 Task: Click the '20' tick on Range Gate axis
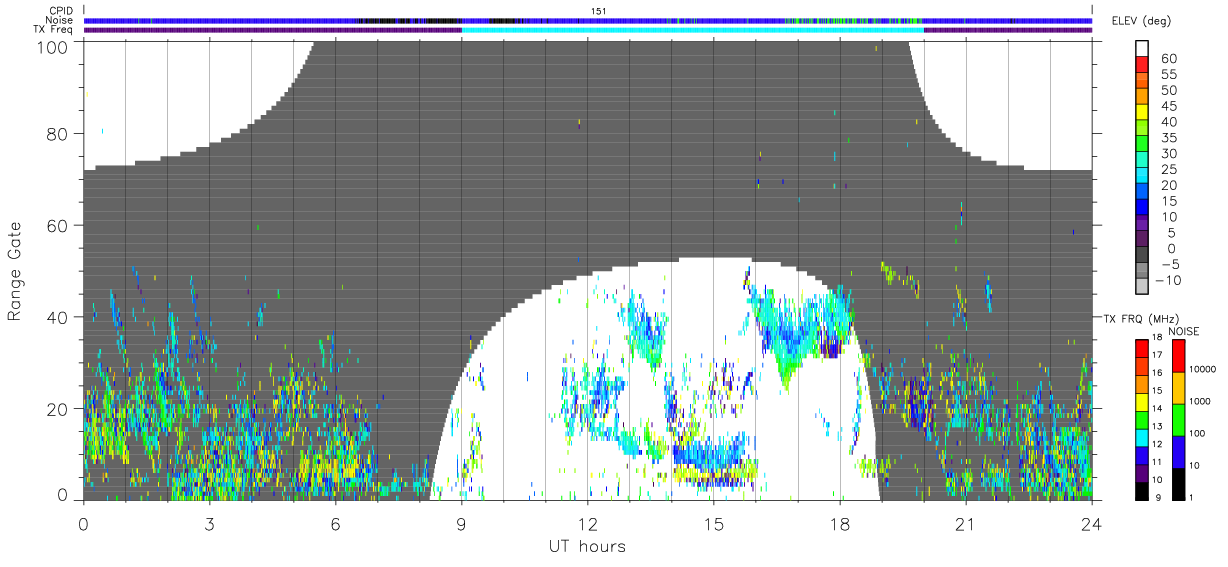[59, 409]
